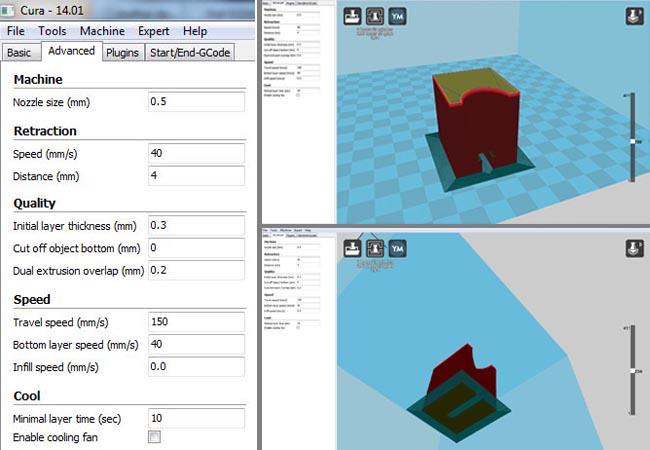This screenshot has height=450, width=650.
Task: Click the Infill speed input field
Action: (x=196, y=367)
